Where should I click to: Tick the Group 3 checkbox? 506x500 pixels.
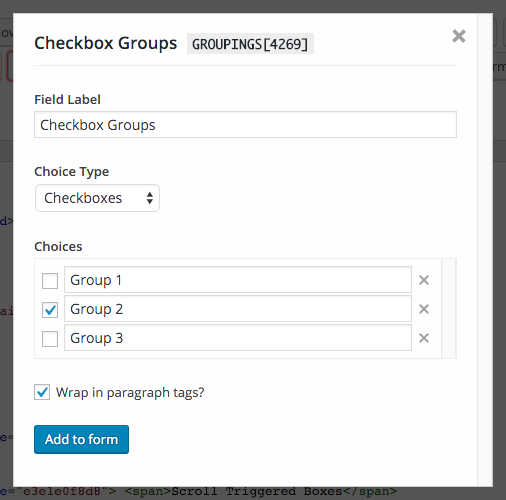point(50,339)
